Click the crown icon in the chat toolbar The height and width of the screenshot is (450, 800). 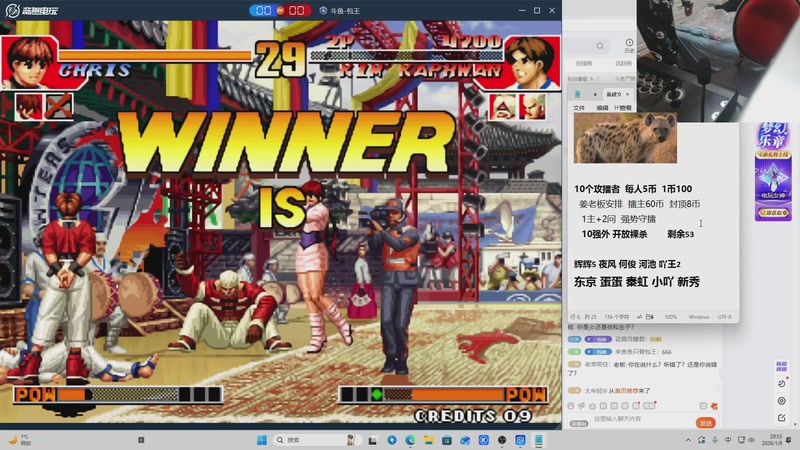592,406
